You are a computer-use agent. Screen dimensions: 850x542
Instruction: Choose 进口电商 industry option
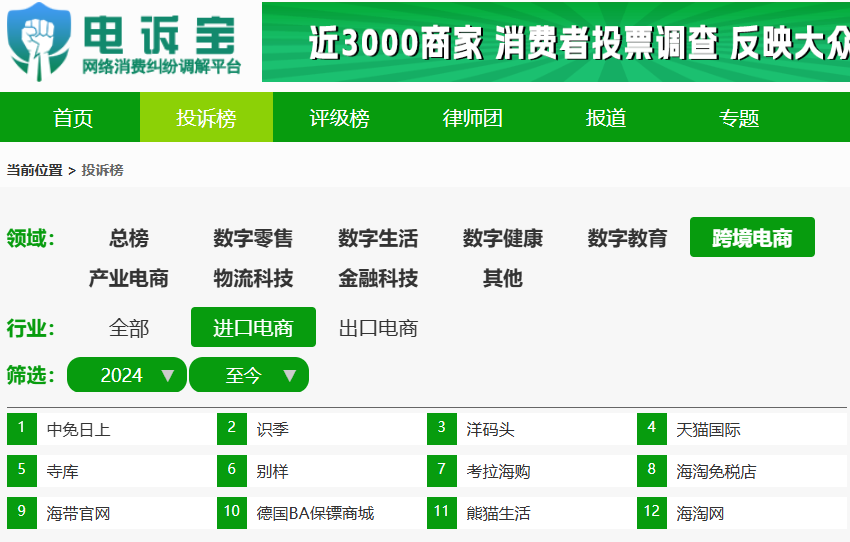tap(253, 327)
